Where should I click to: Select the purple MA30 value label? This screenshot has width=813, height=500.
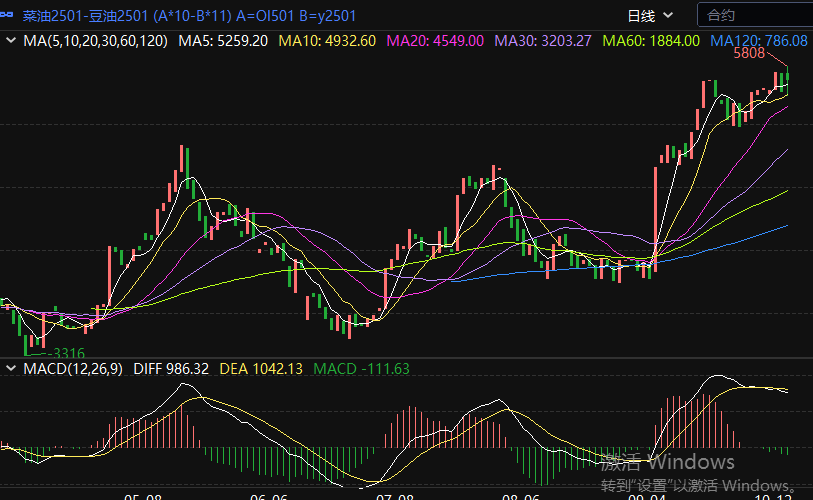(x=543, y=41)
